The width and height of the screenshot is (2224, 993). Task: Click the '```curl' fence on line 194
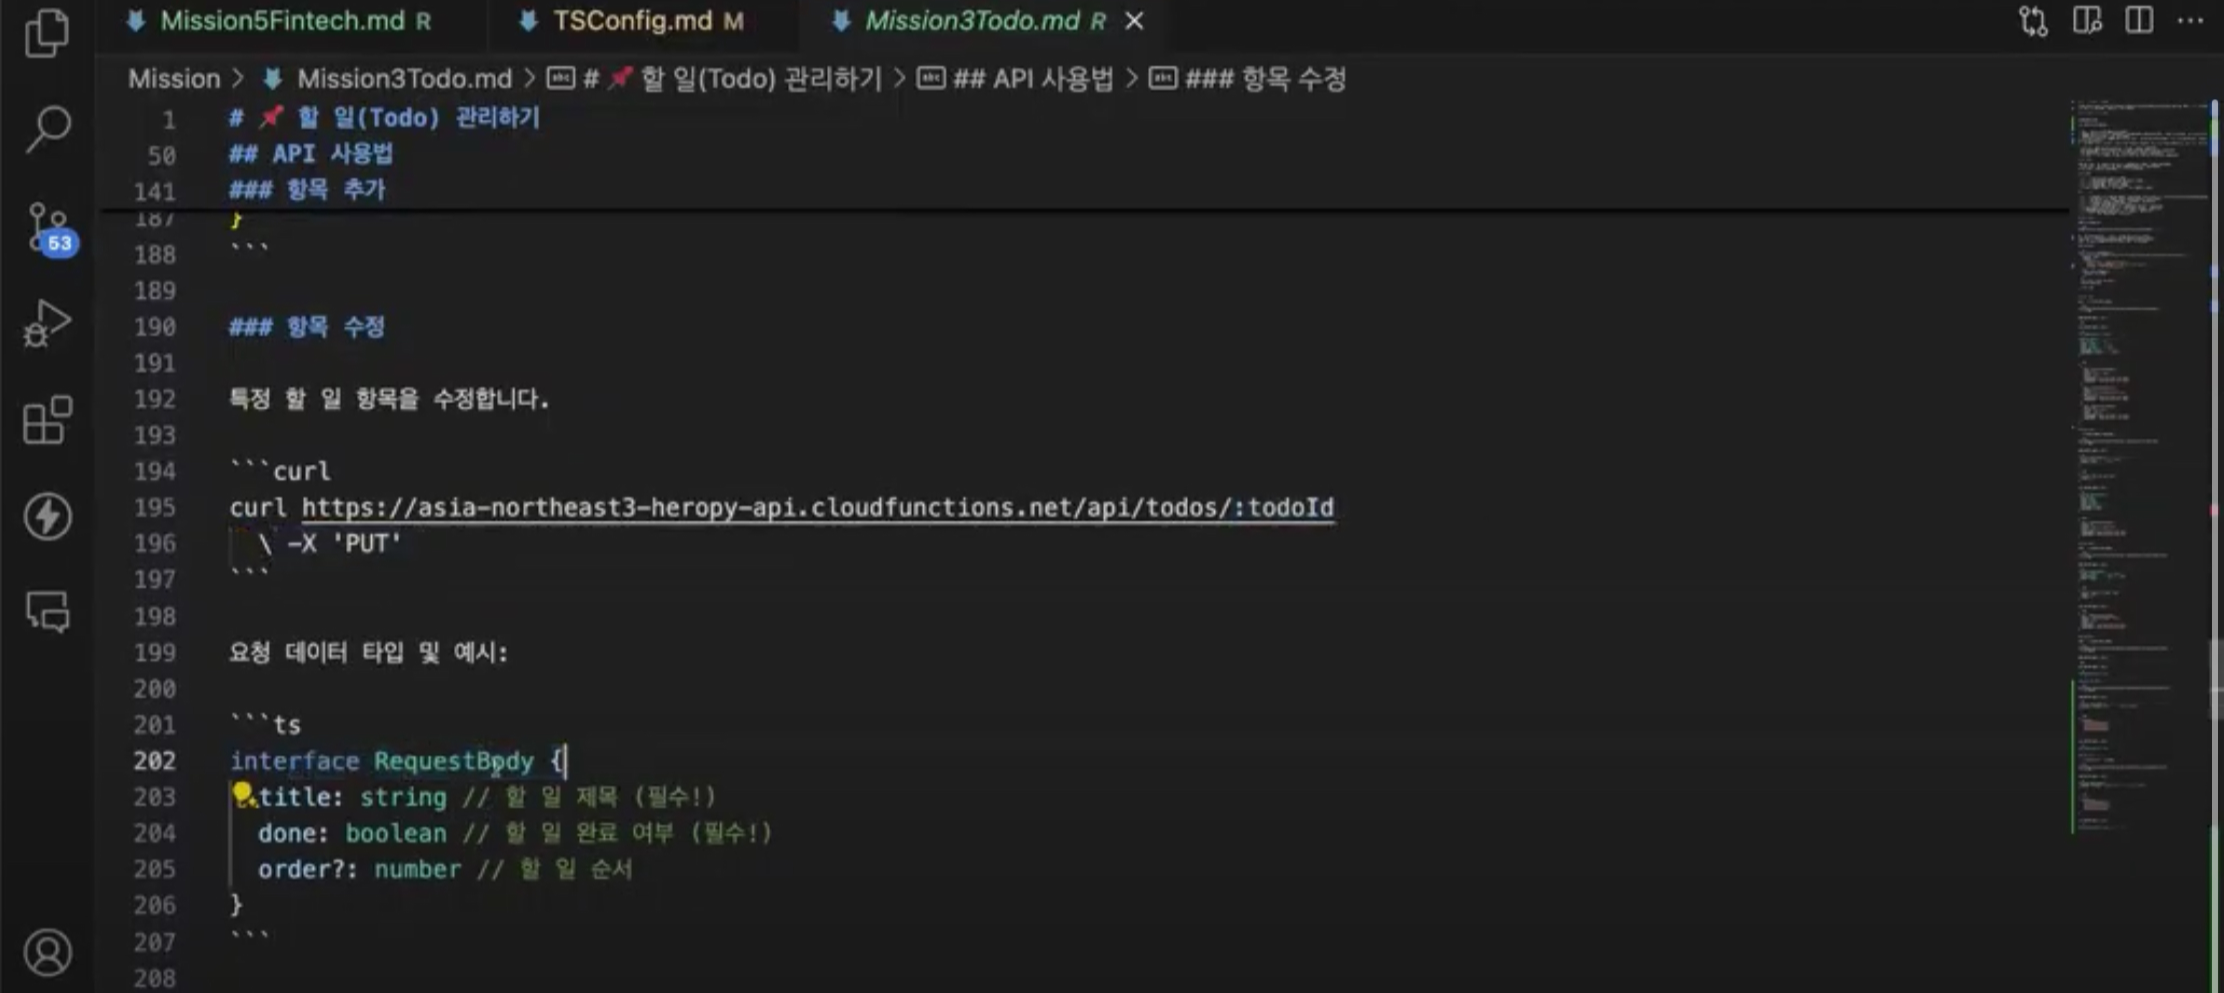(x=280, y=471)
